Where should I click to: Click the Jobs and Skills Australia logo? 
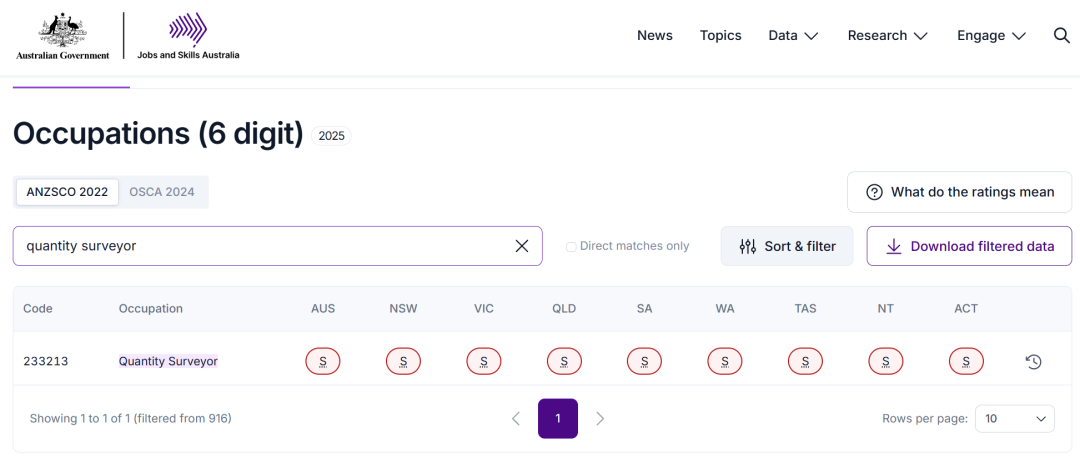click(x=188, y=36)
